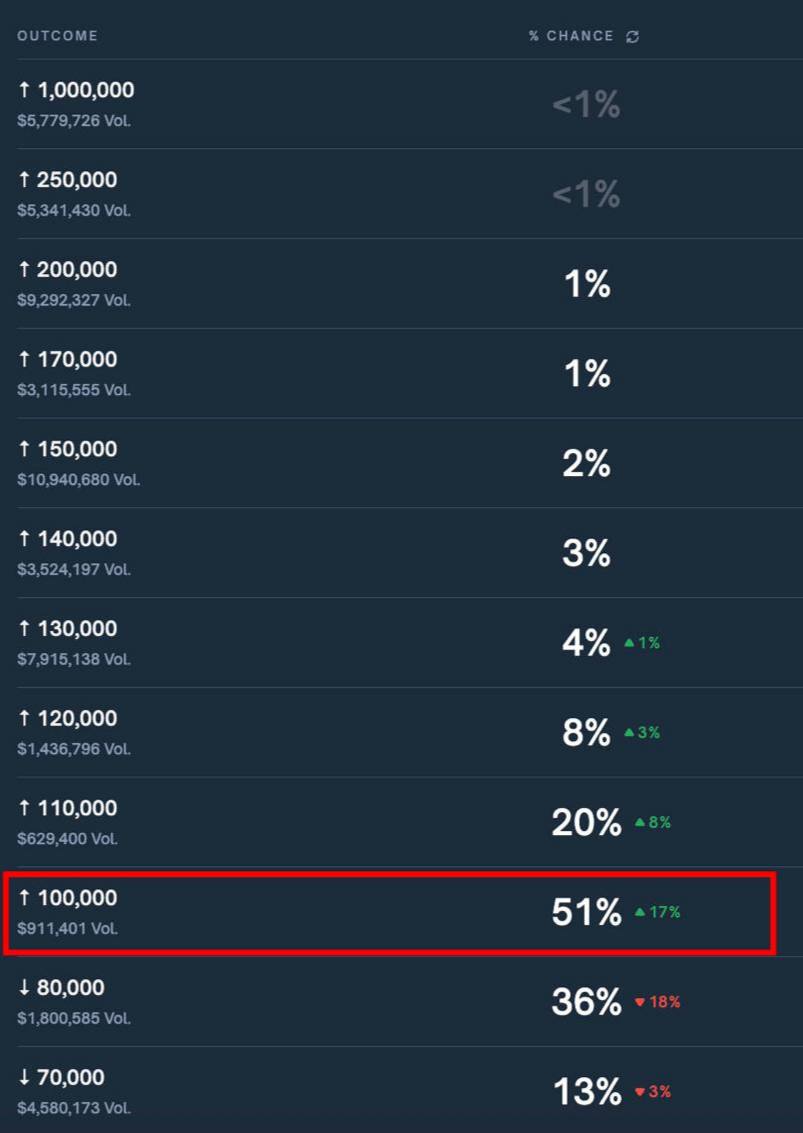Click the green up indicator beside 20%

tap(642, 822)
